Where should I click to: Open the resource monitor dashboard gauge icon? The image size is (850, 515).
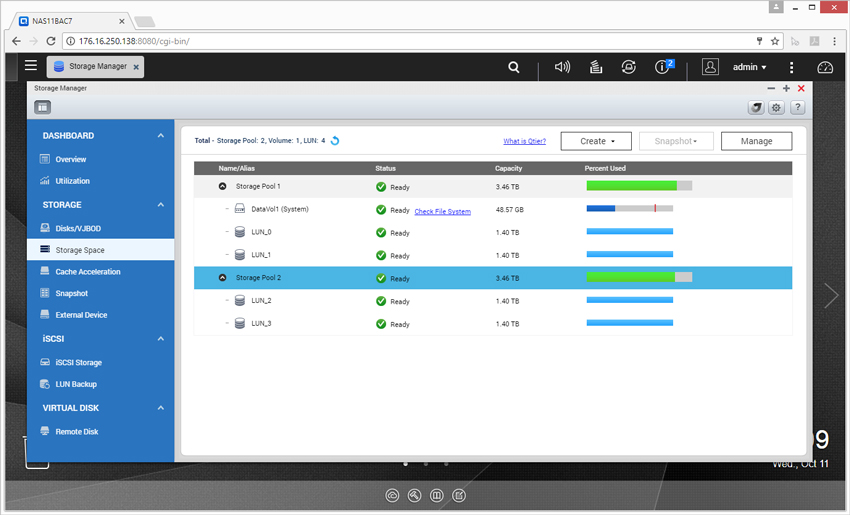point(825,67)
